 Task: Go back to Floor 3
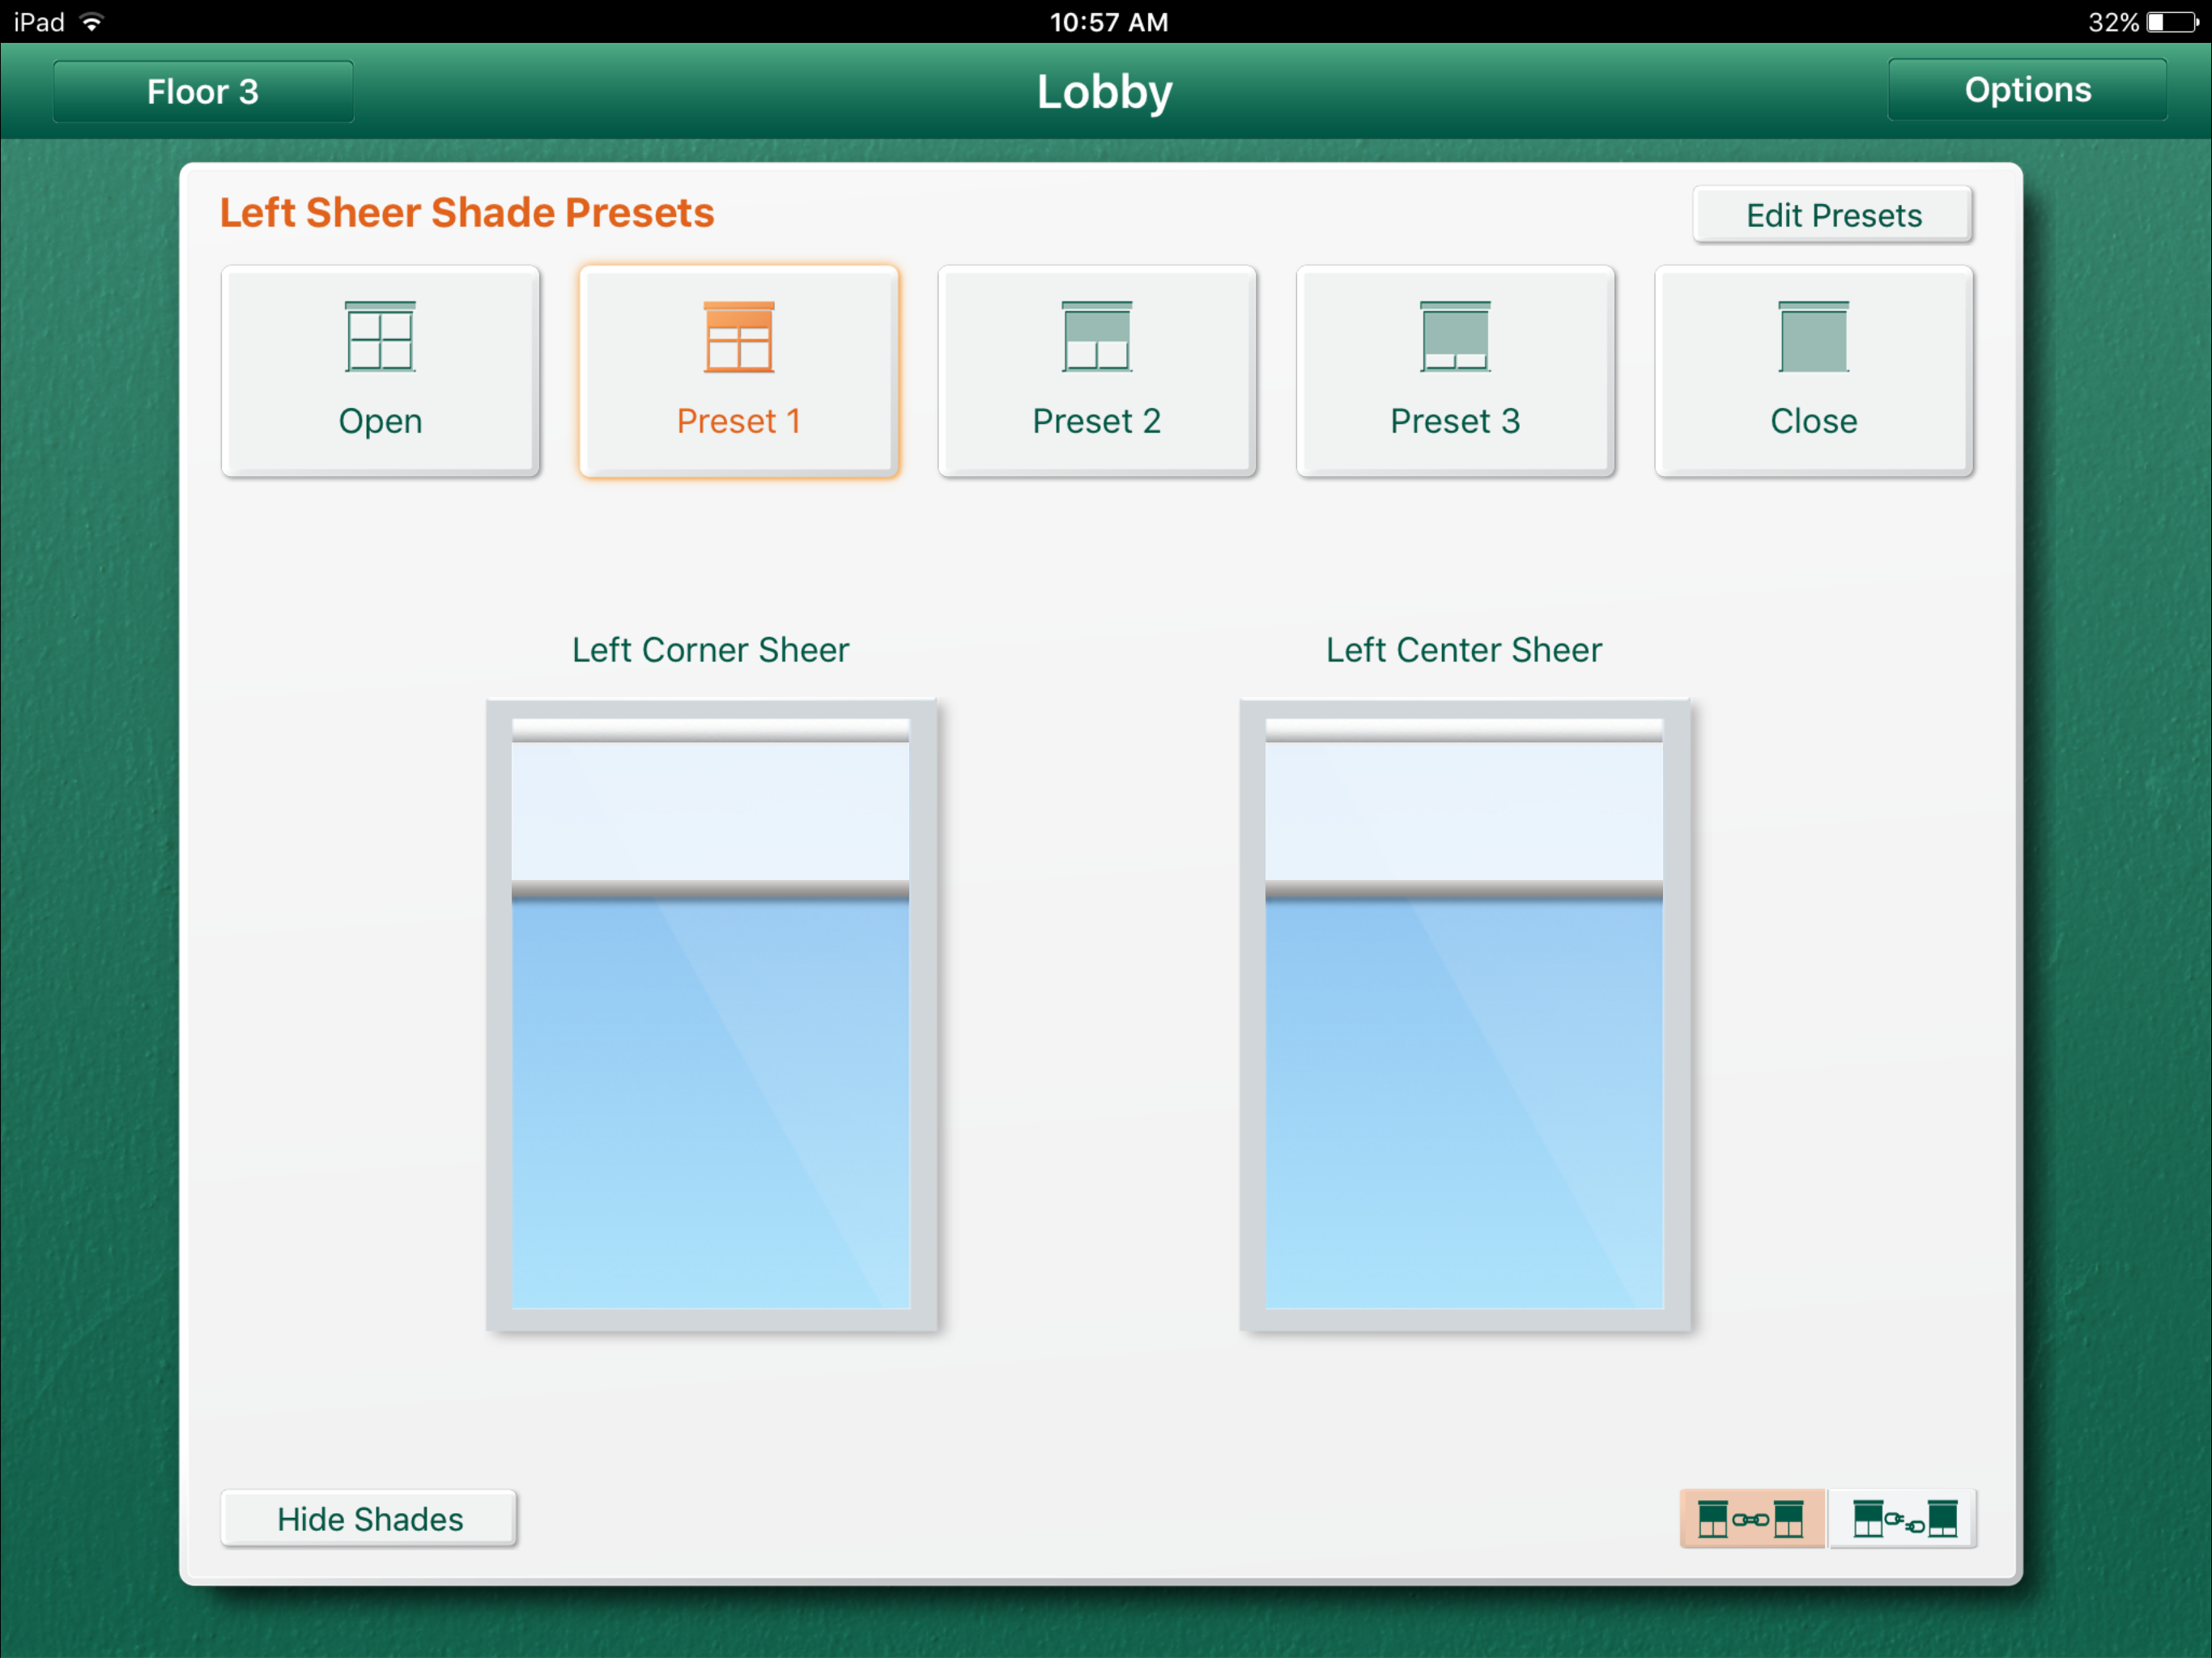203,91
